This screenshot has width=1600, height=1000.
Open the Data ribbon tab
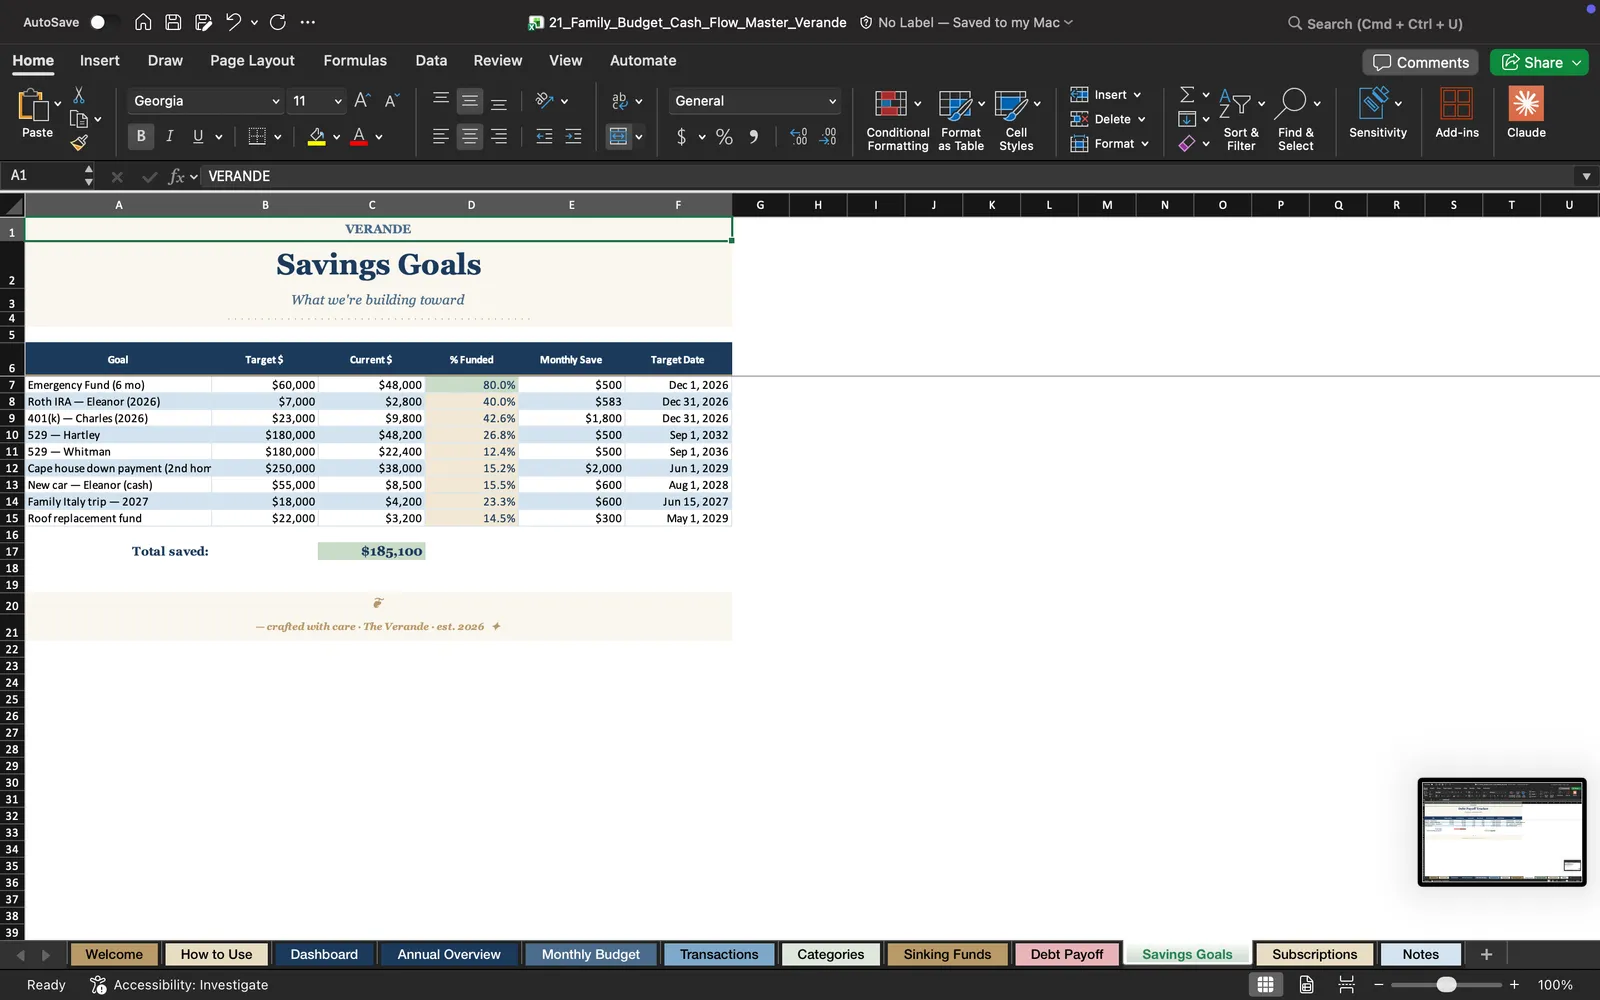(x=431, y=60)
